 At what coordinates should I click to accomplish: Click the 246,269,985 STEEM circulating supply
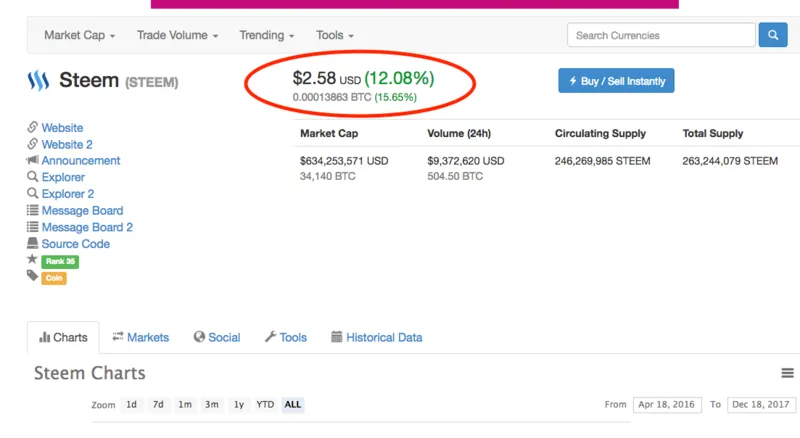coord(603,161)
